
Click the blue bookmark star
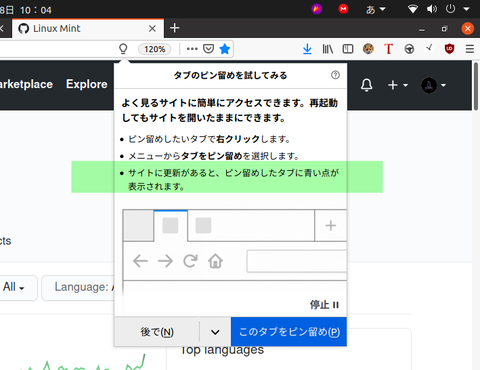click(225, 49)
